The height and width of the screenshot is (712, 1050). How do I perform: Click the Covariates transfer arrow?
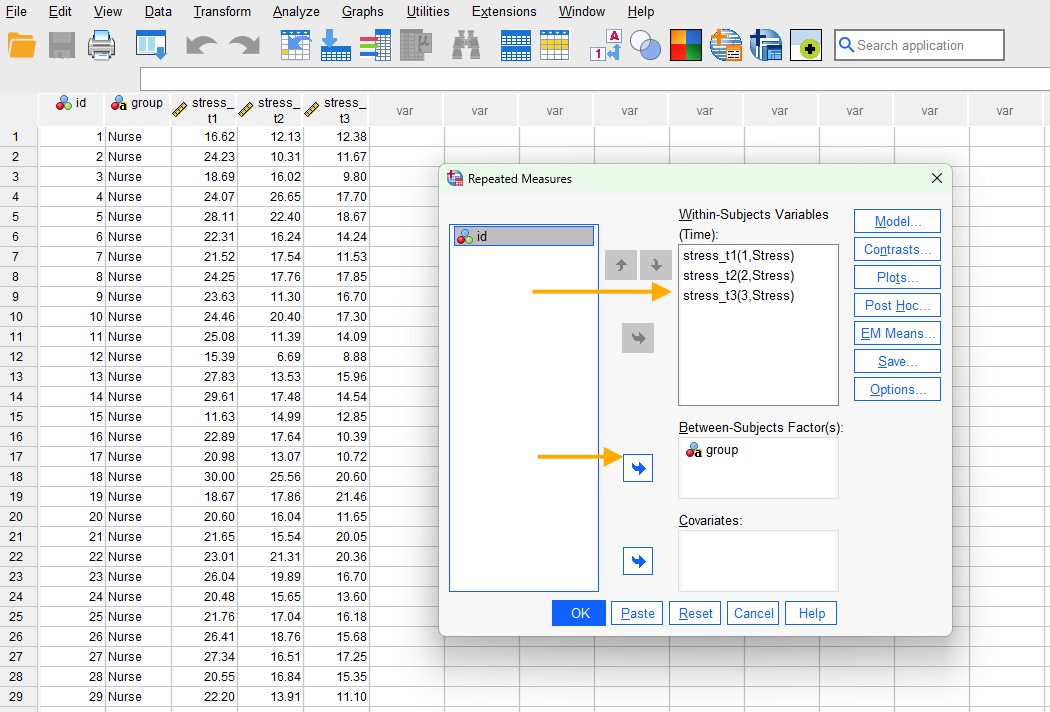tap(638, 561)
